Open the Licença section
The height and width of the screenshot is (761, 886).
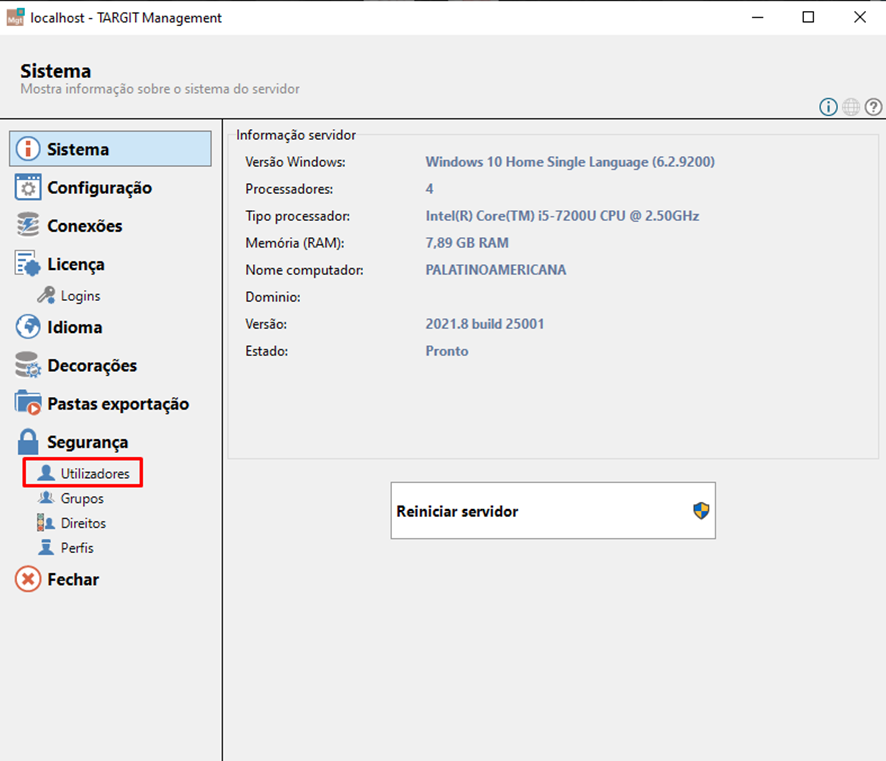(76, 264)
